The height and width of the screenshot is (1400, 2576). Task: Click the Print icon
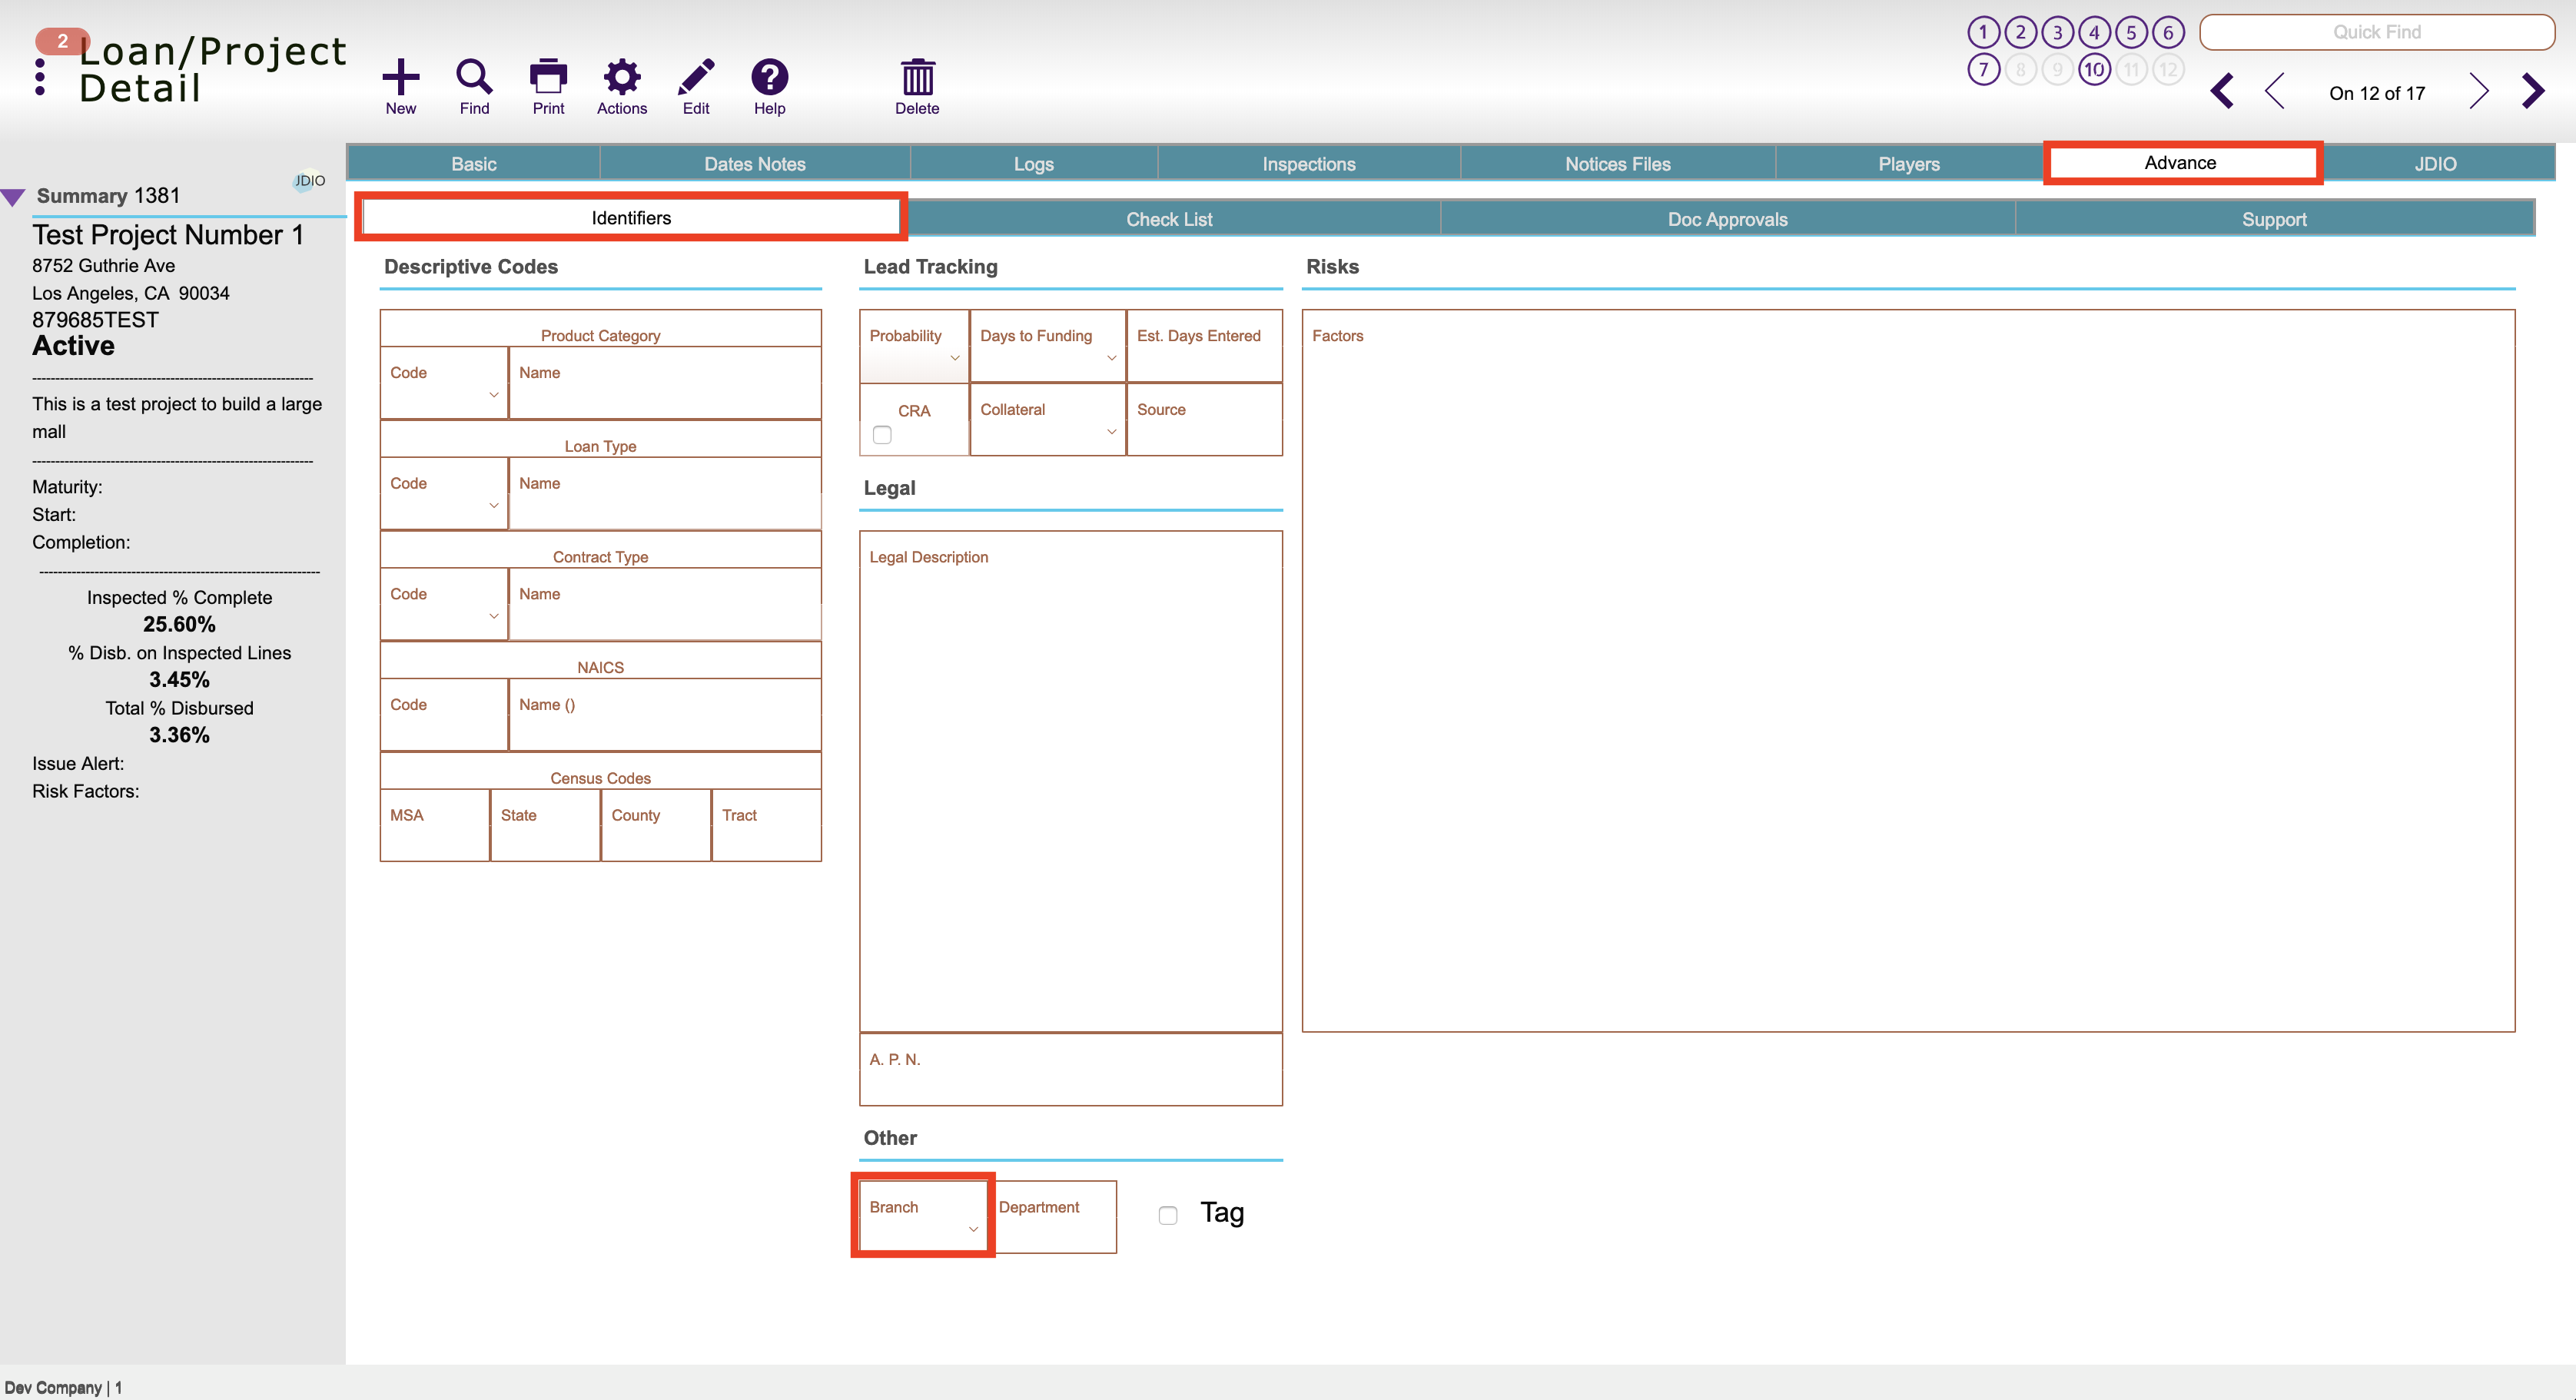pyautogui.click(x=547, y=78)
